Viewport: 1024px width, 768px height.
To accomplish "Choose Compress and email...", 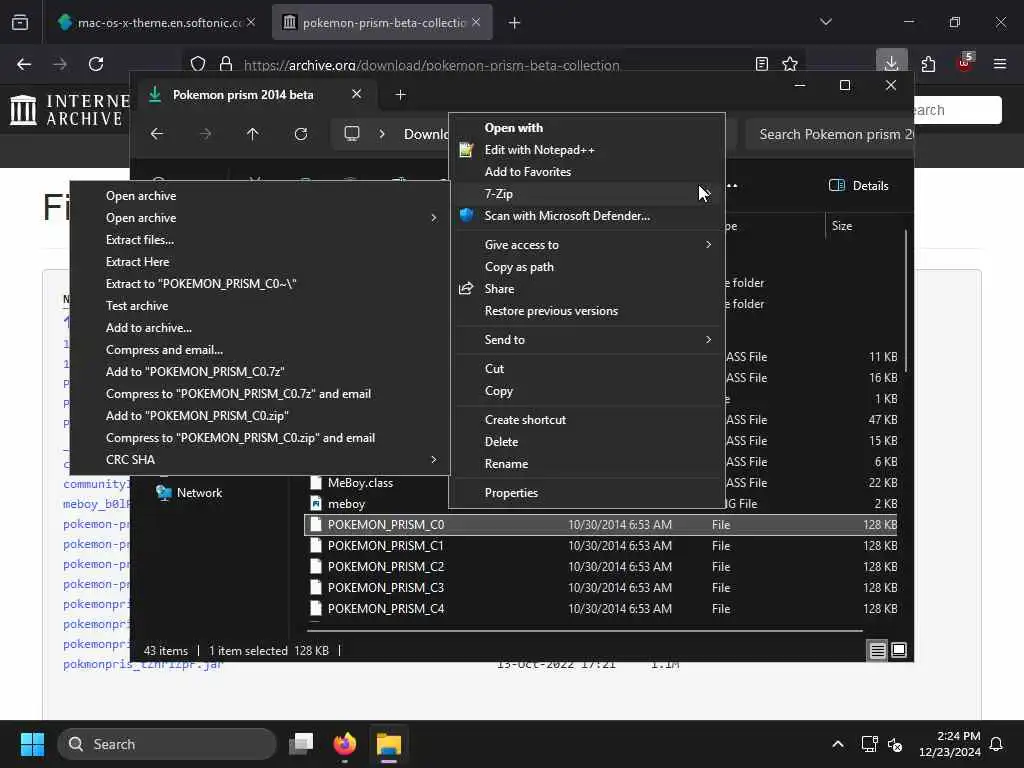I will coord(259,350).
